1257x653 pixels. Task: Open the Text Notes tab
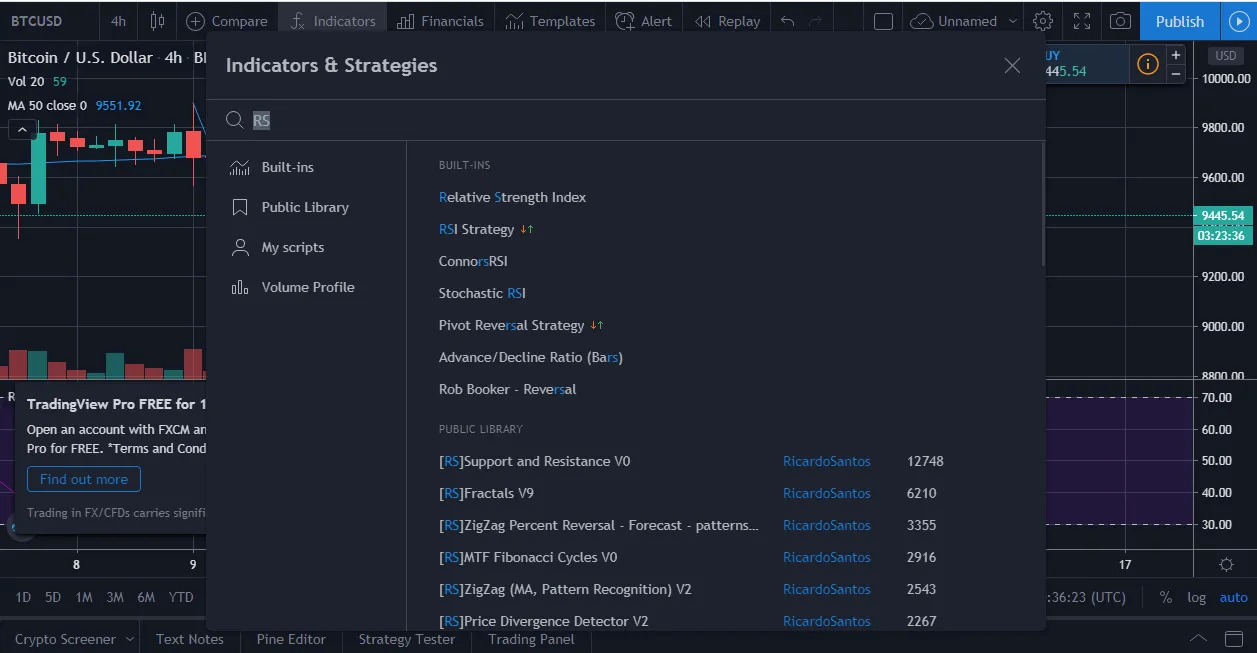click(189, 639)
